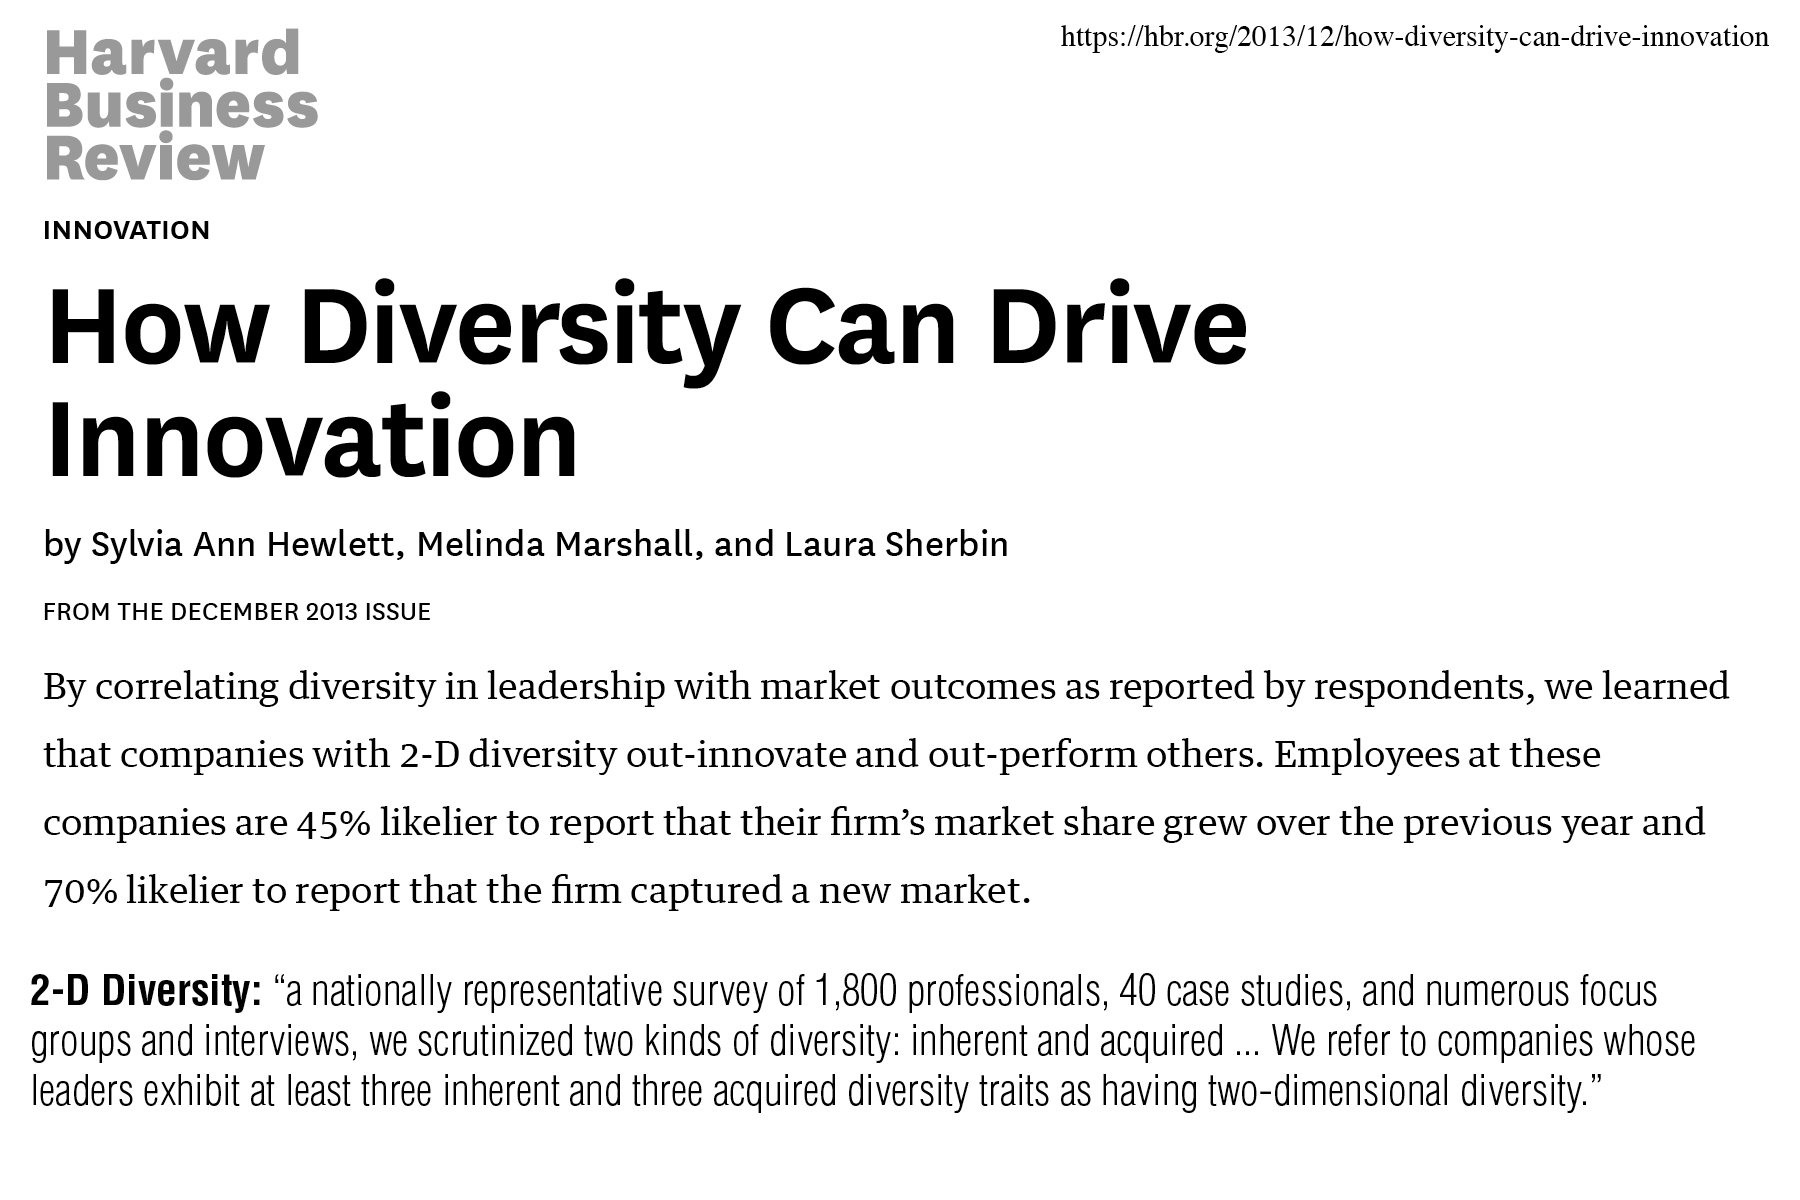Select the INNOVATION section label
The width and height of the screenshot is (1800, 1200).
tap(126, 230)
